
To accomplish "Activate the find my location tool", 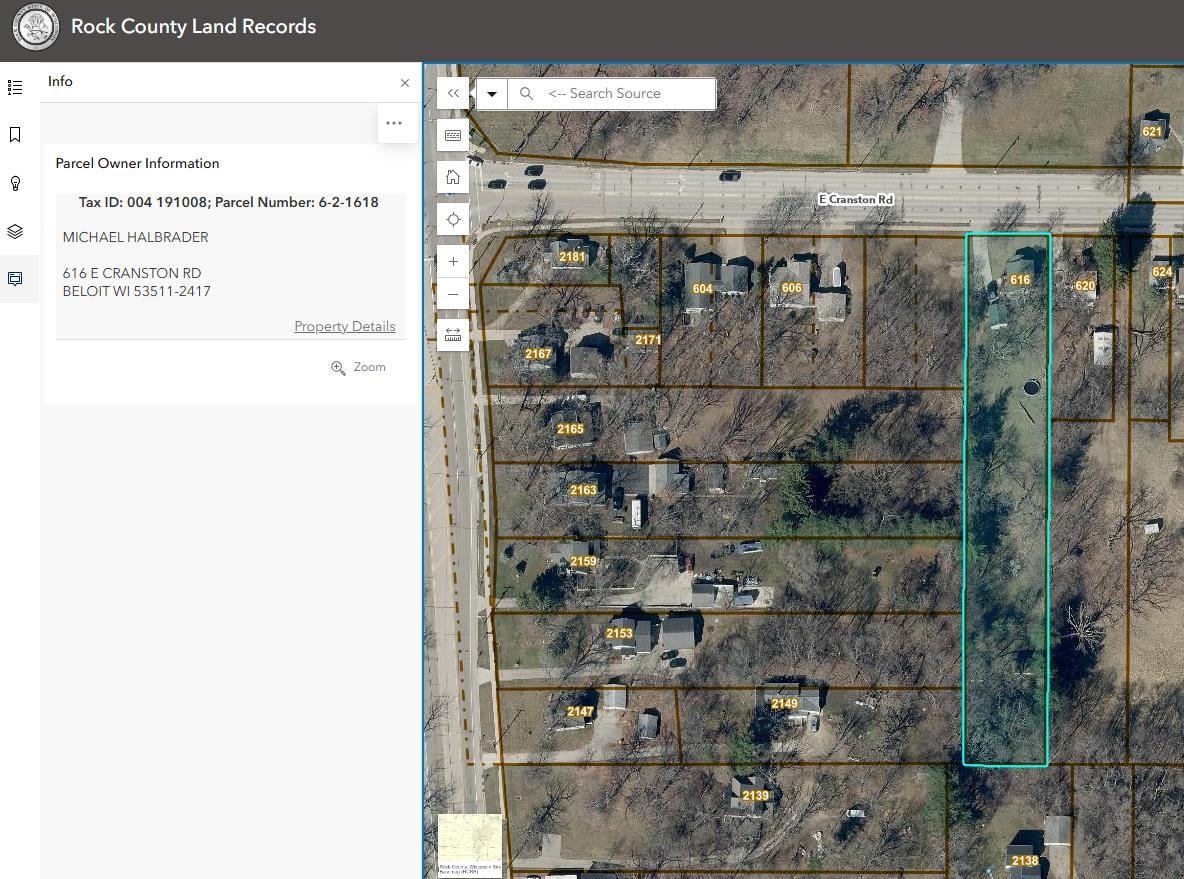I will tap(453, 220).
